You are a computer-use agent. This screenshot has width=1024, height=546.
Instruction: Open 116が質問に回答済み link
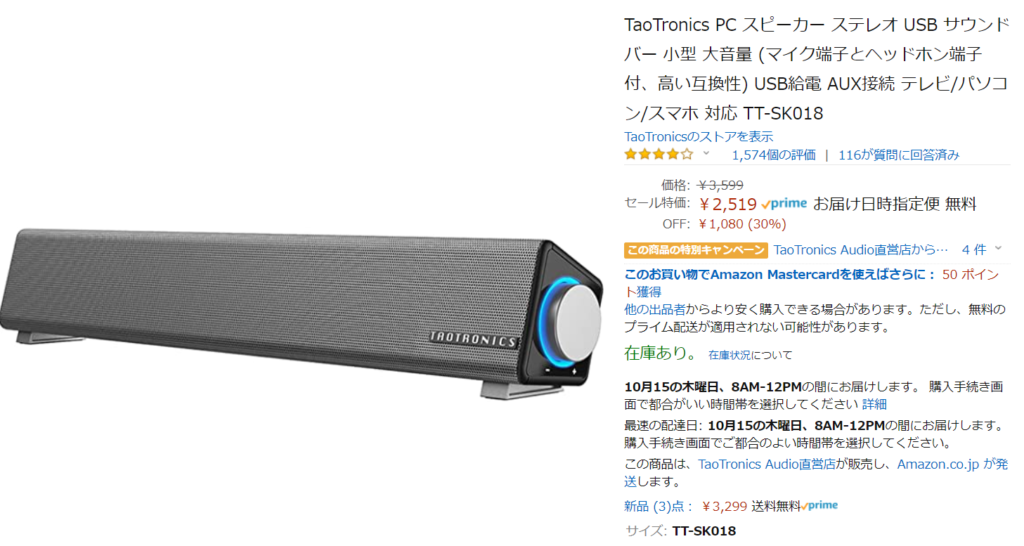(x=899, y=155)
